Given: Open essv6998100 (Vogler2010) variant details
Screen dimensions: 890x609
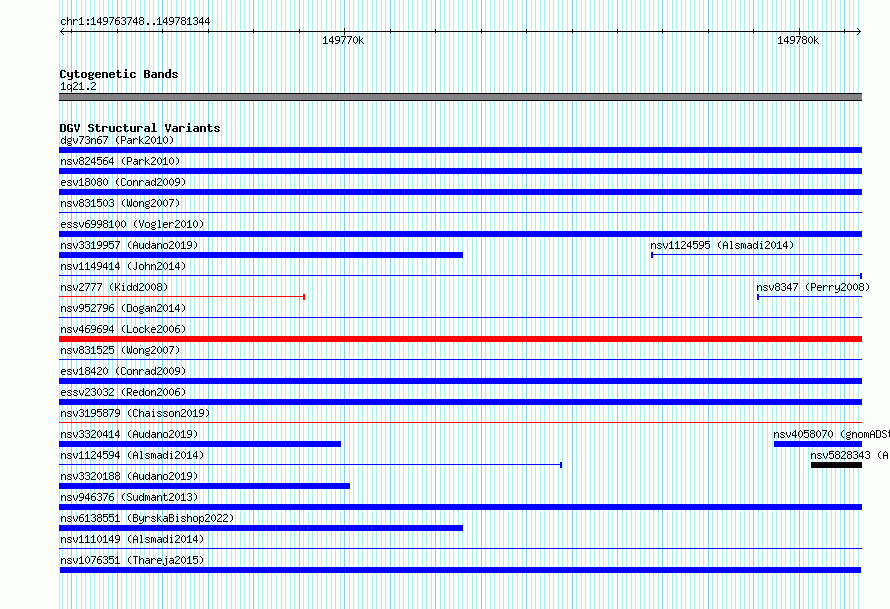Looking at the screenshot, I should pyautogui.click(x=132, y=224).
